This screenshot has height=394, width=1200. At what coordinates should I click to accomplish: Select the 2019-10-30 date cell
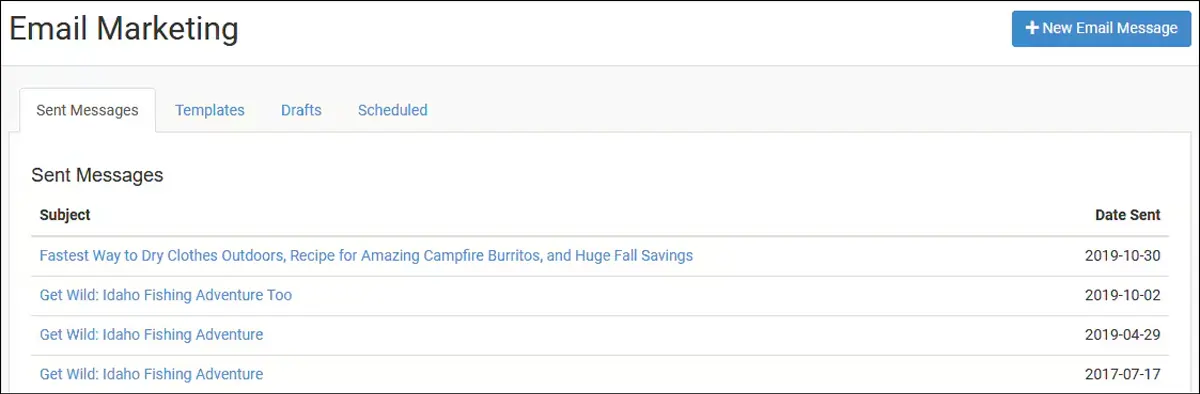point(1123,255)
